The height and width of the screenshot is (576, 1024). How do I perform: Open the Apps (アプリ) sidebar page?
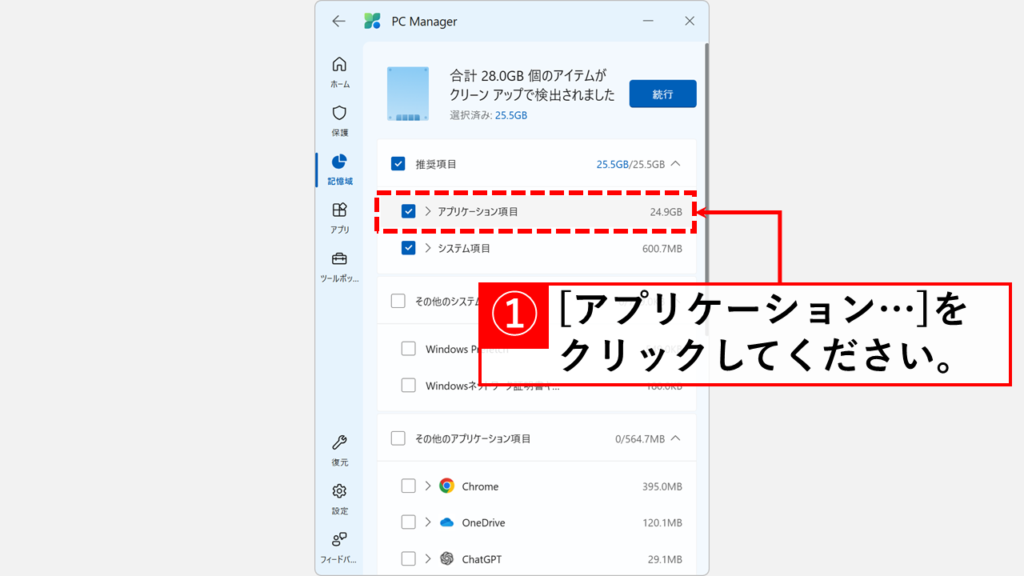(x=339, y=216)
